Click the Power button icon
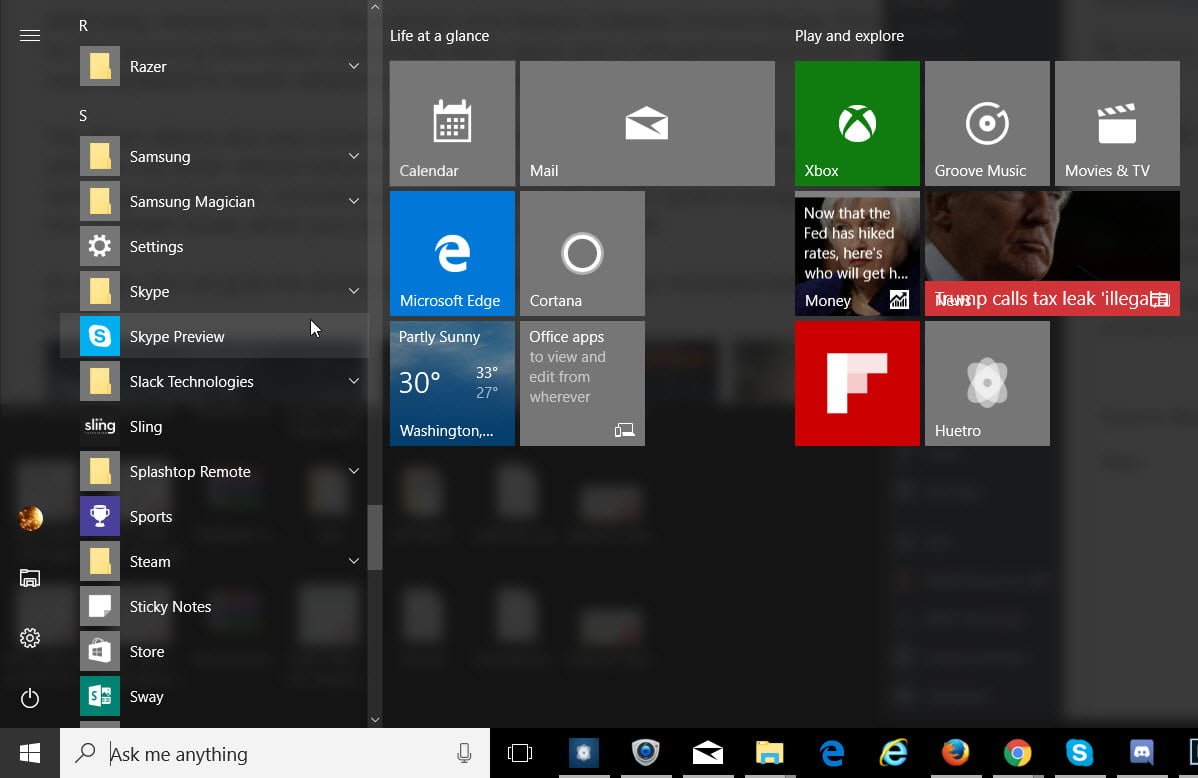This screenshot has width=1198, height=778. click(x=30, y=698)
